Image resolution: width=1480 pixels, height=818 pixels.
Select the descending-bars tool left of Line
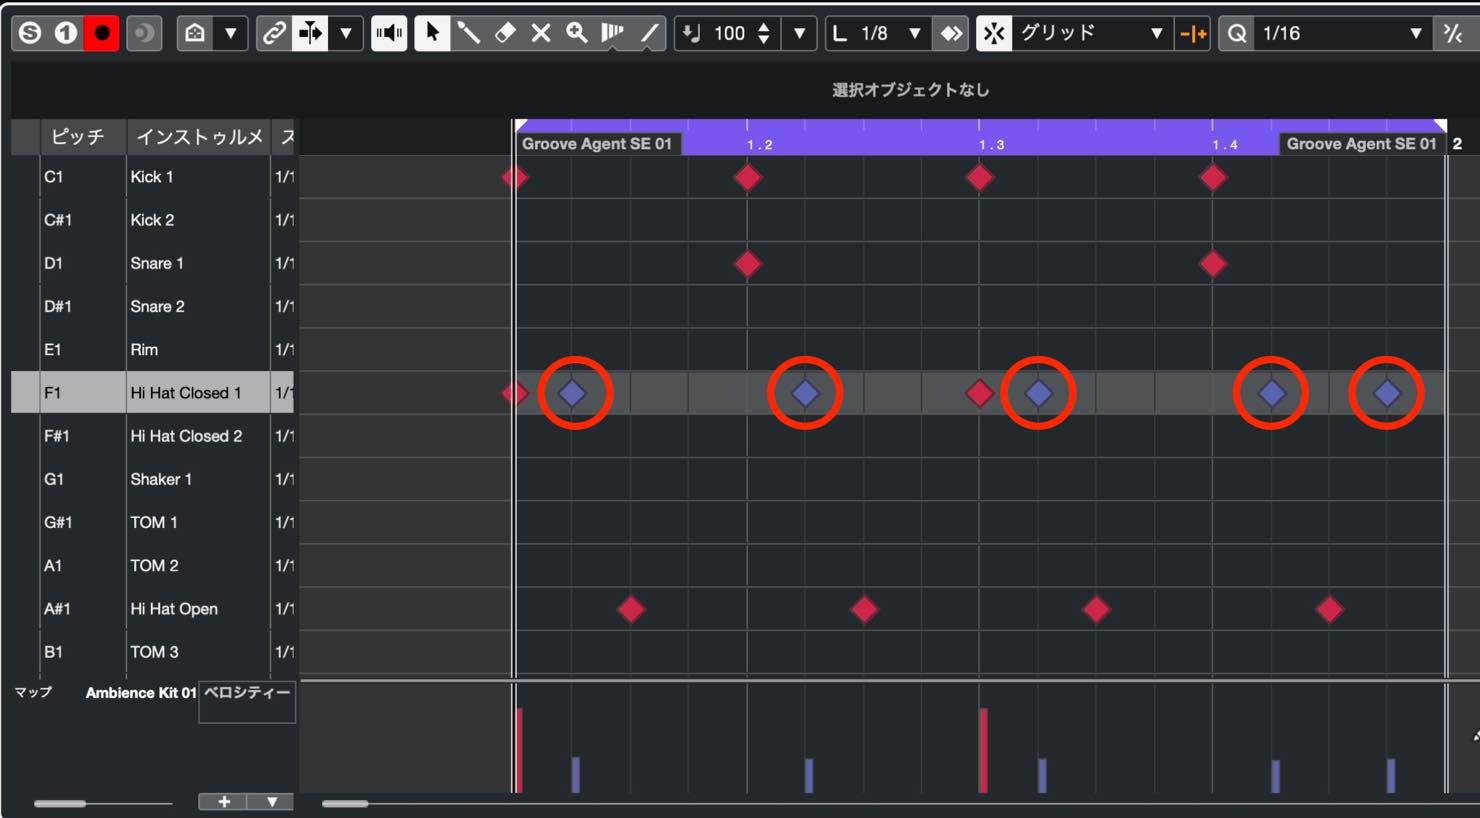(x=613, y=33)
